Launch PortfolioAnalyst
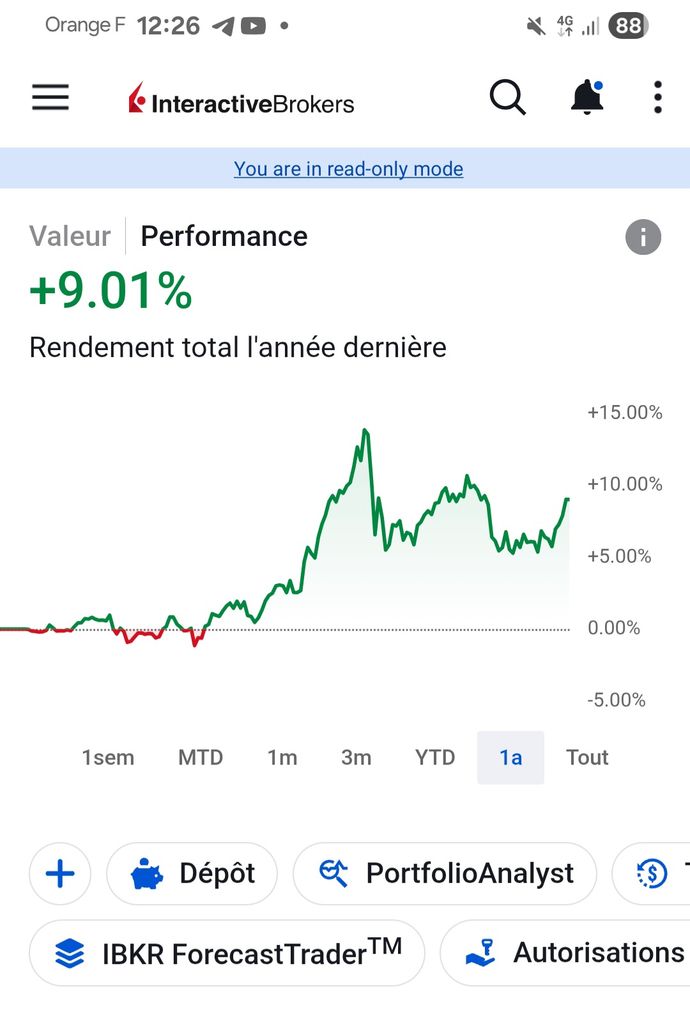 pos(445,874)
